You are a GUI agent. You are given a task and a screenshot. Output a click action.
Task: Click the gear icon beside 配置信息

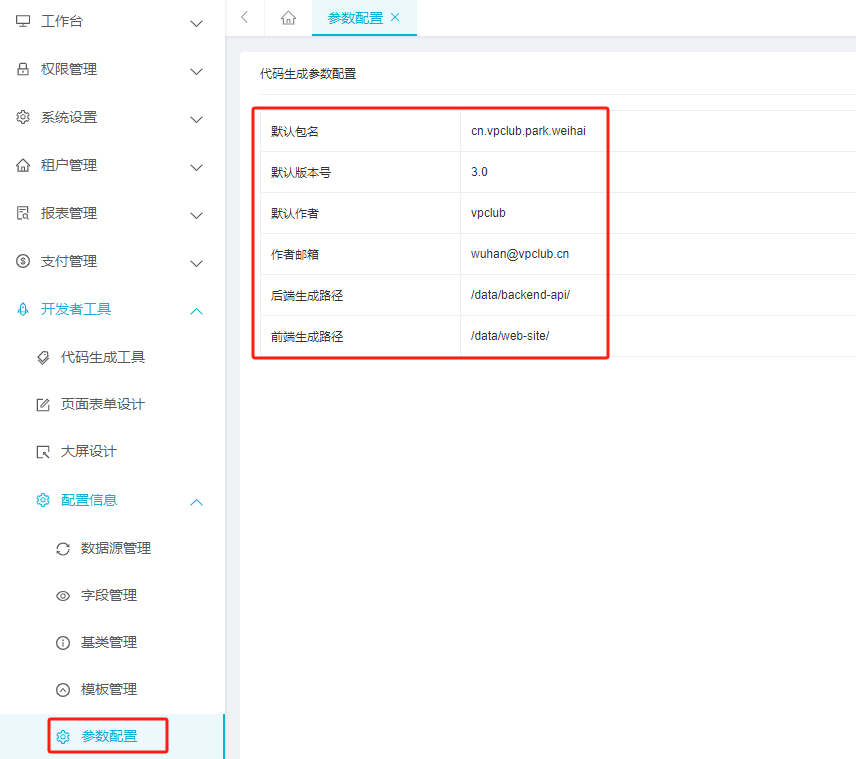43,500
